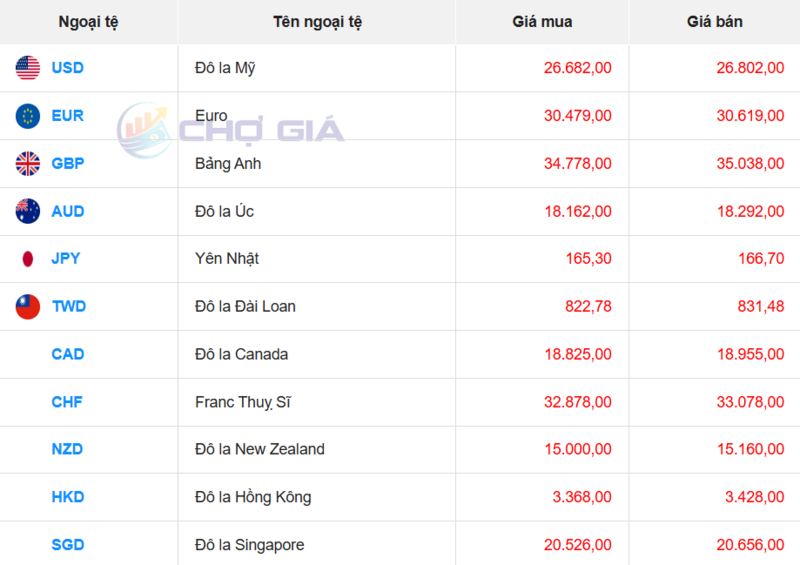Click the HKD currency link
This screenshot has height=565, width=800.
point(67,497)
